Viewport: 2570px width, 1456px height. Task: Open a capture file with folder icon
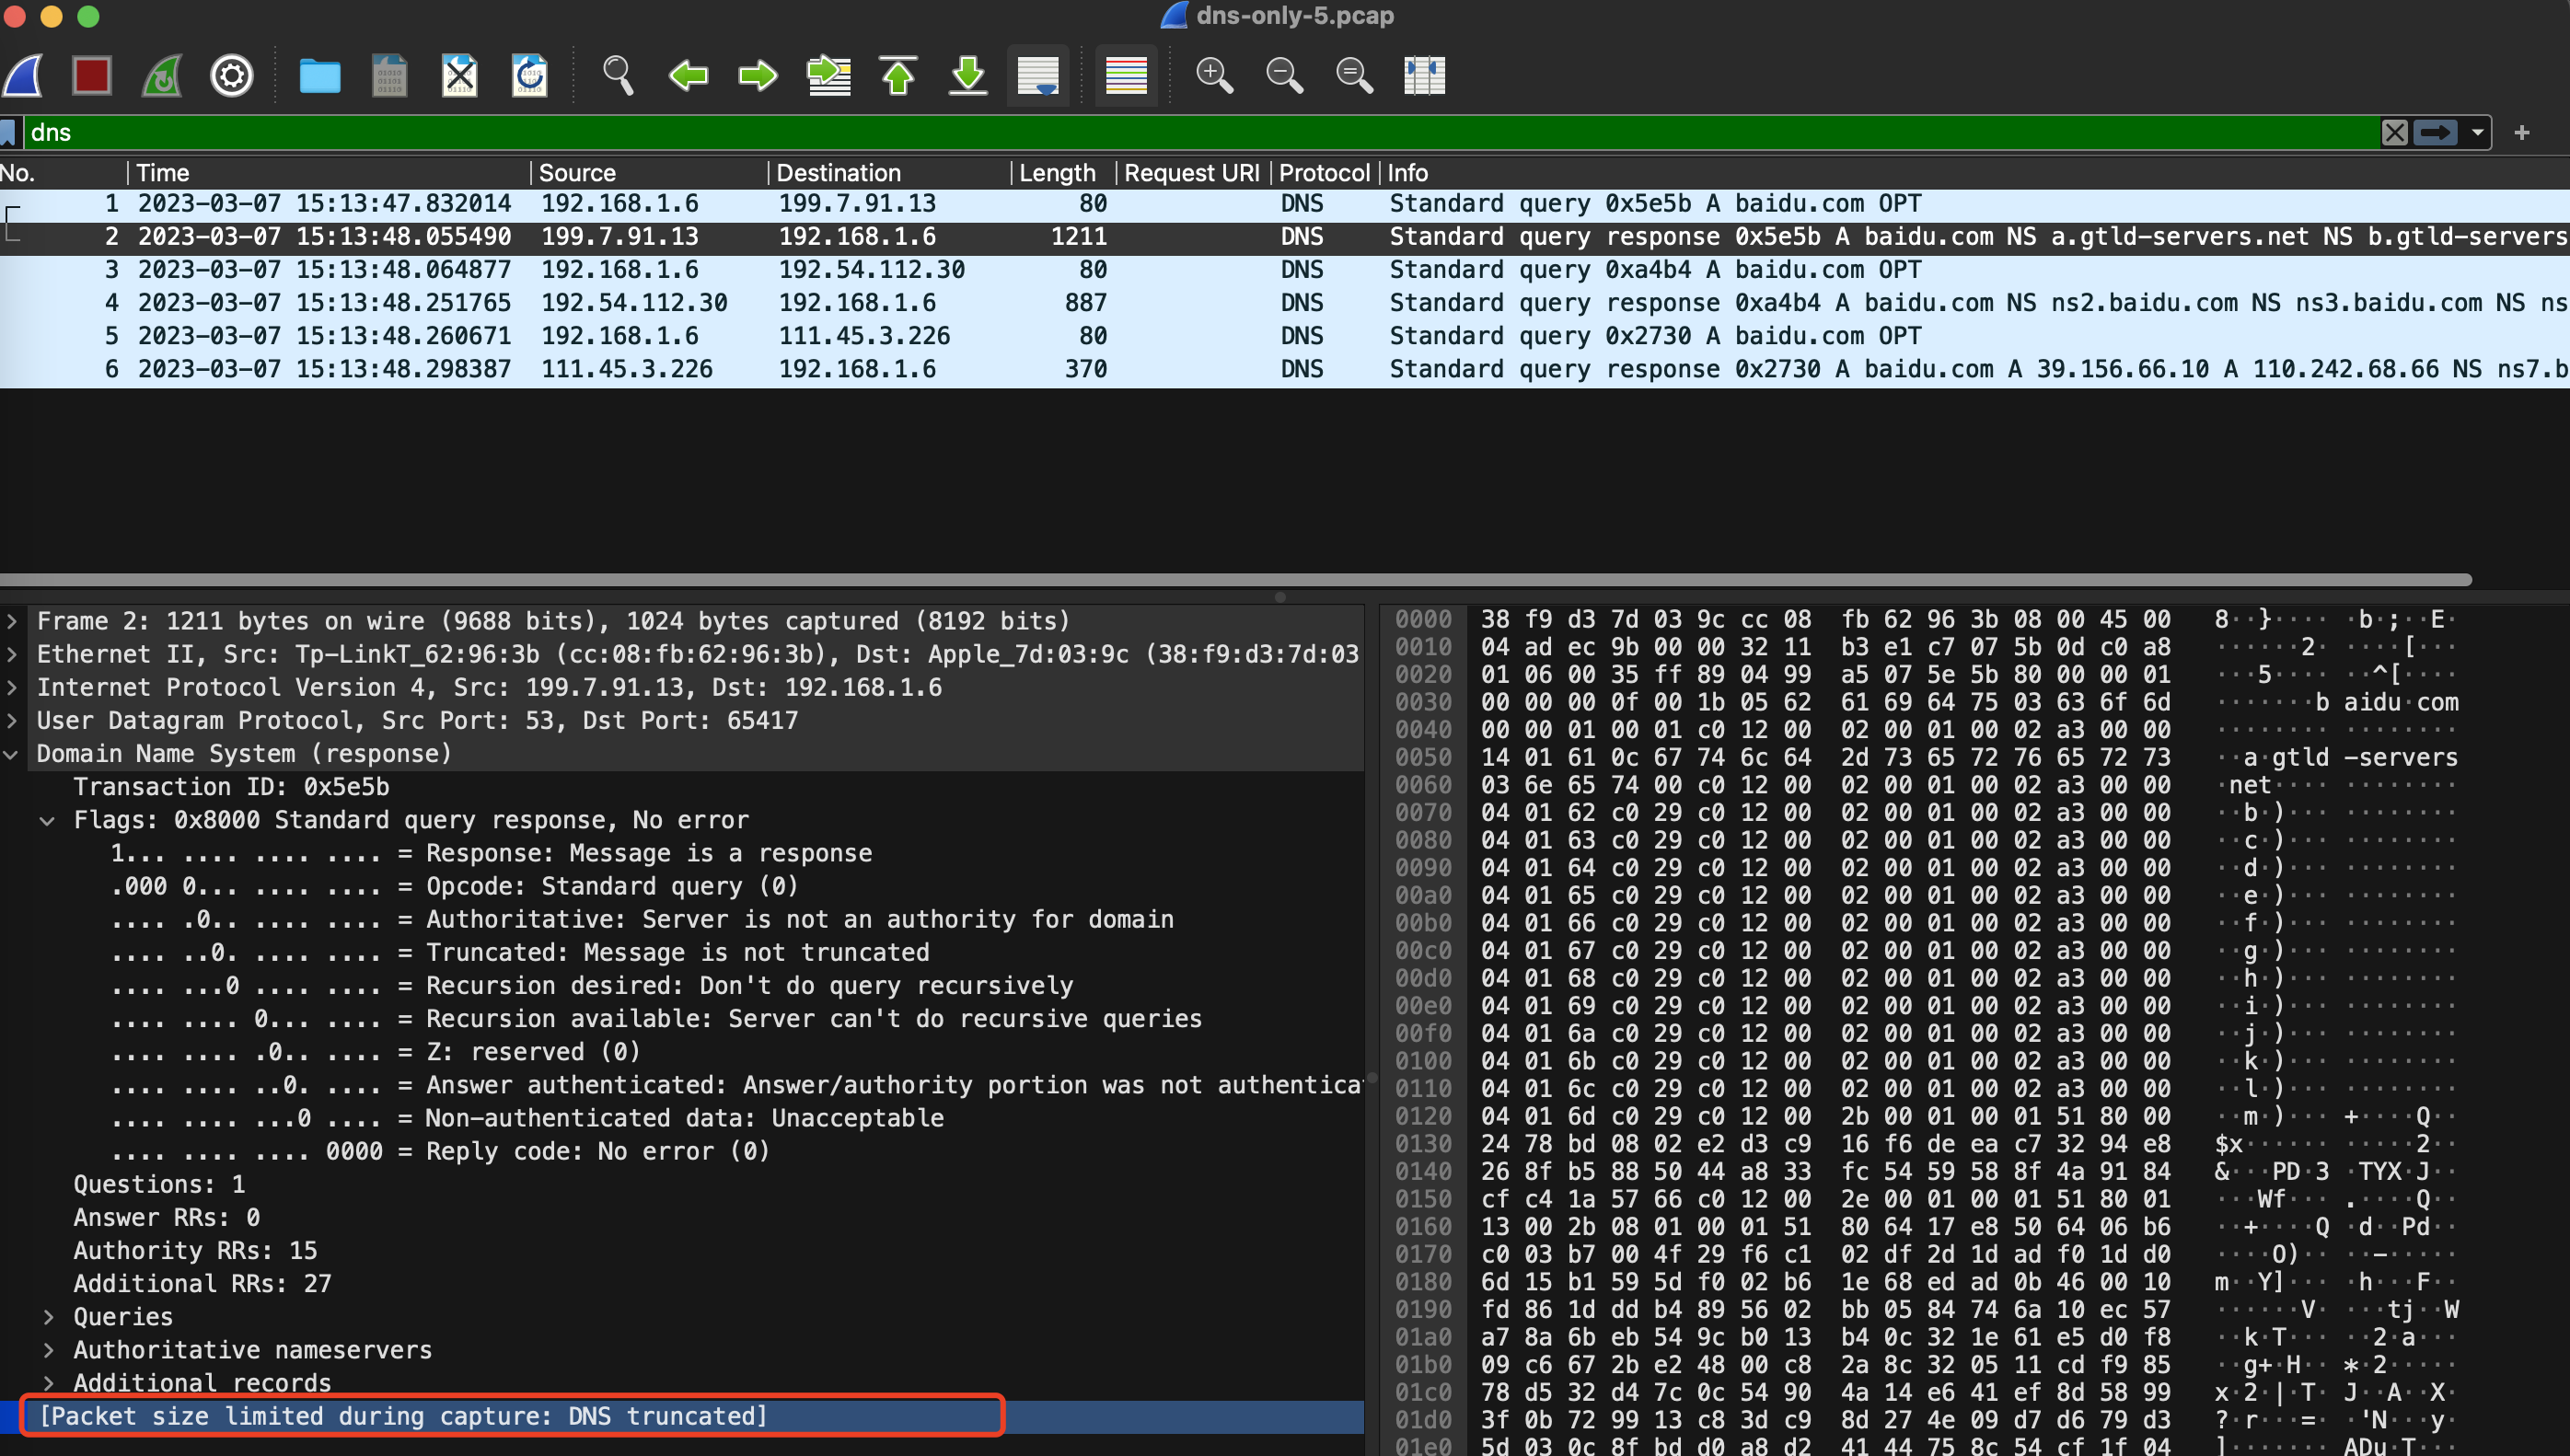(320, 75)
